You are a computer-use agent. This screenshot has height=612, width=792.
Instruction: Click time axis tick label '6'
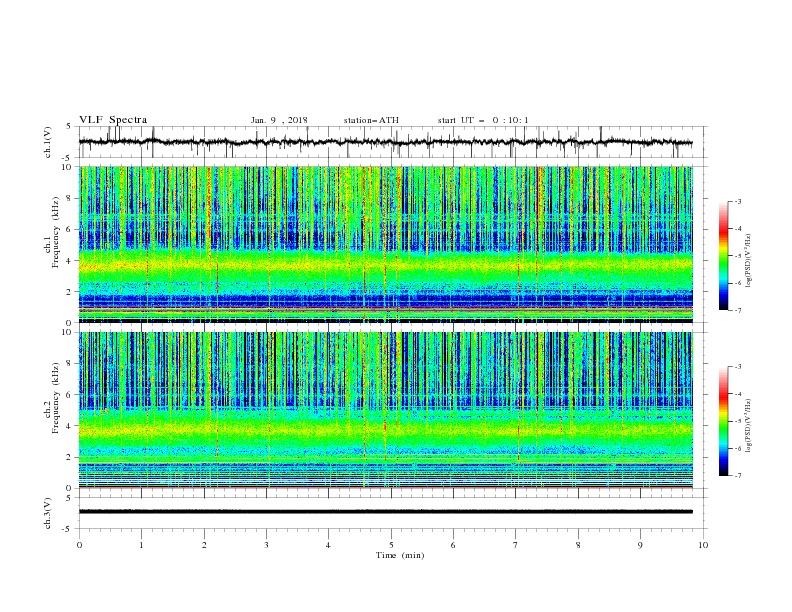(x=453, y=545)
